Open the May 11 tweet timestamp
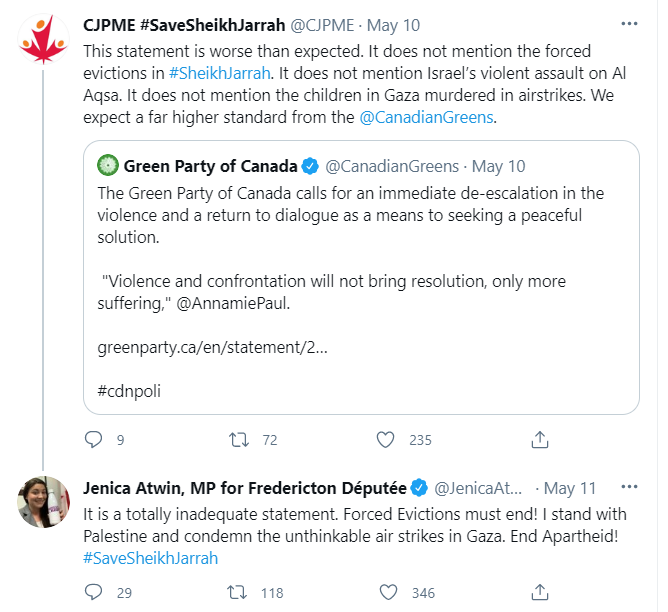 coord(570,488)
